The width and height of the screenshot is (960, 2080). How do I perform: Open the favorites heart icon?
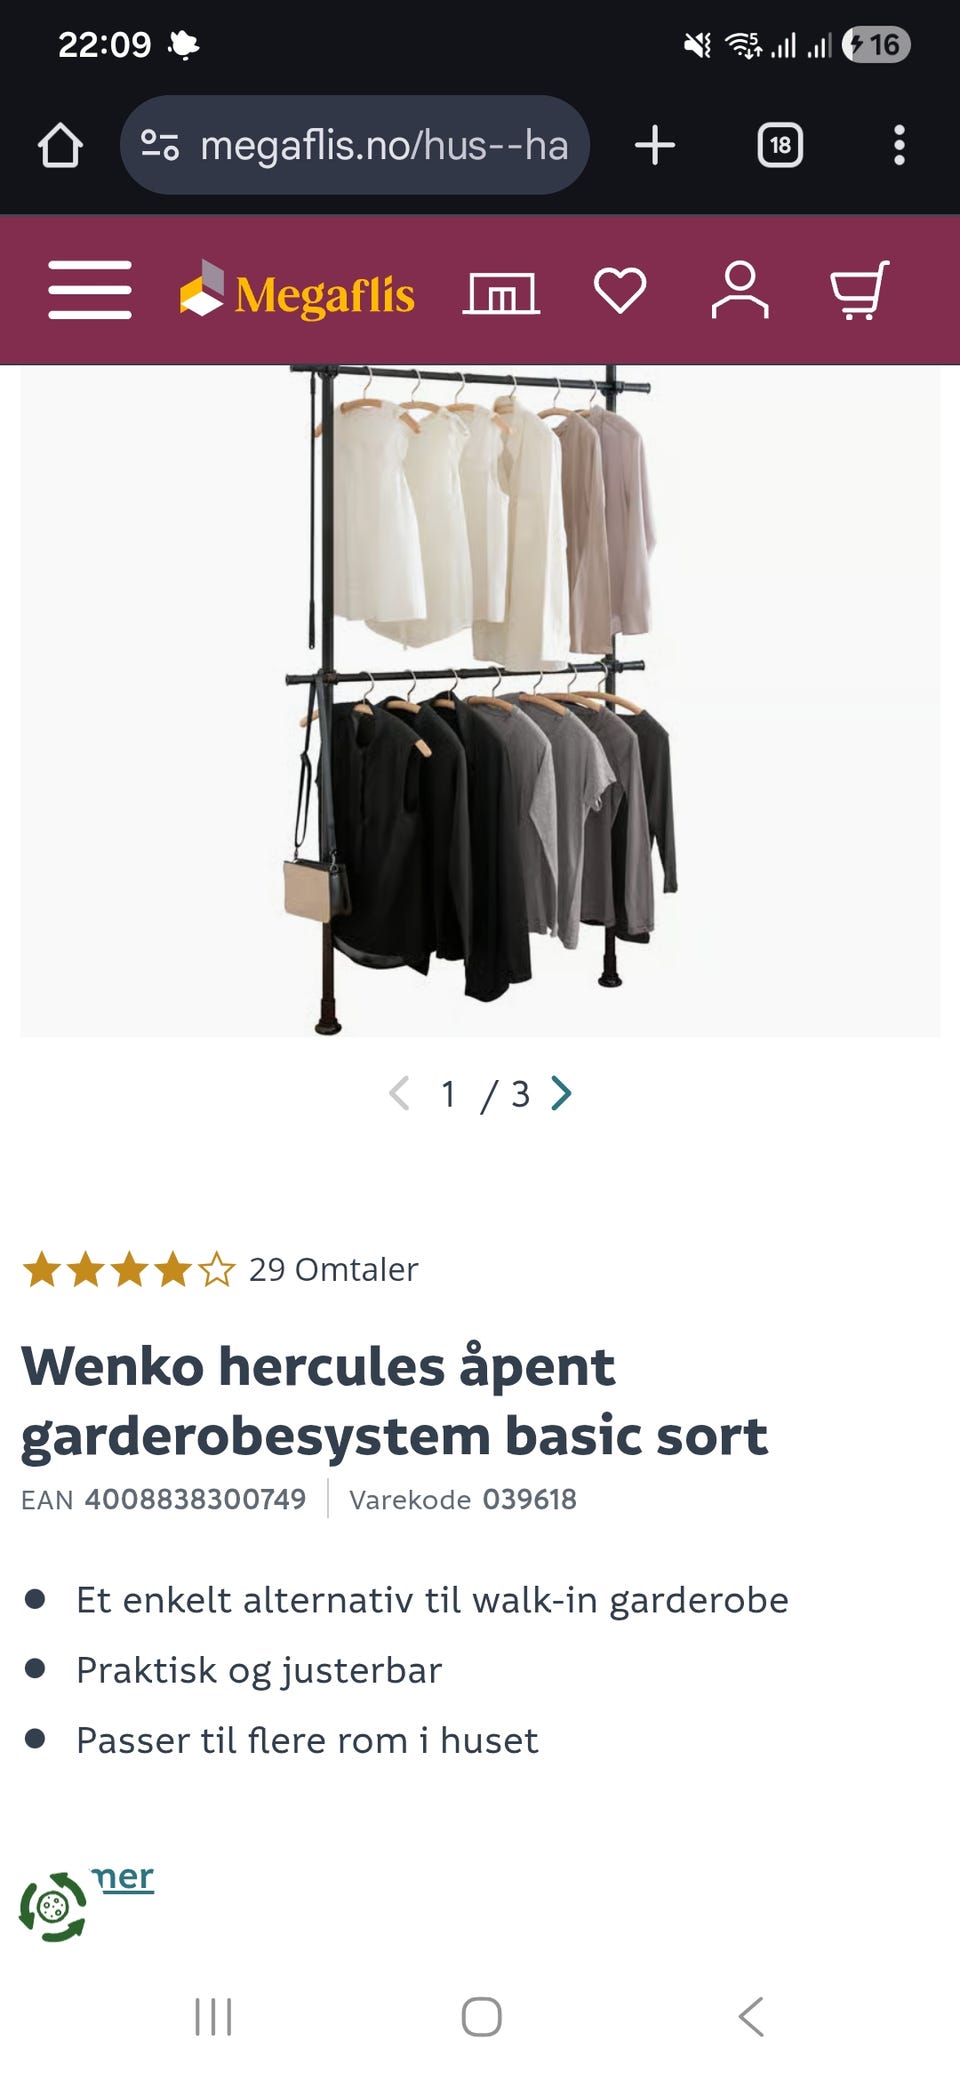click(620, 291)
